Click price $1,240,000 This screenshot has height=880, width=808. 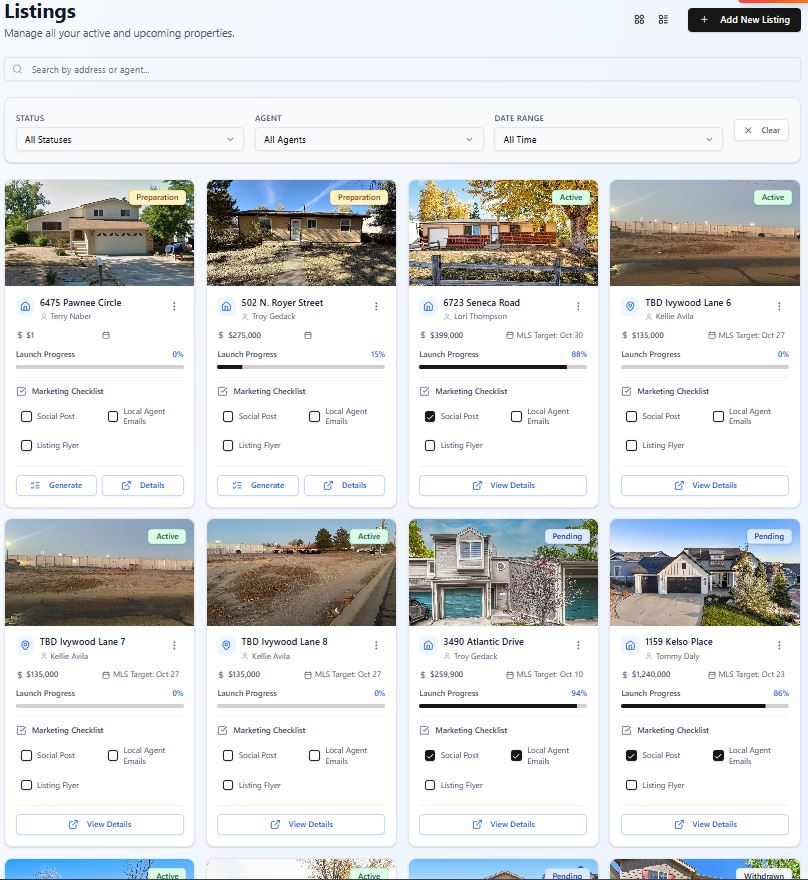(651, 674)
